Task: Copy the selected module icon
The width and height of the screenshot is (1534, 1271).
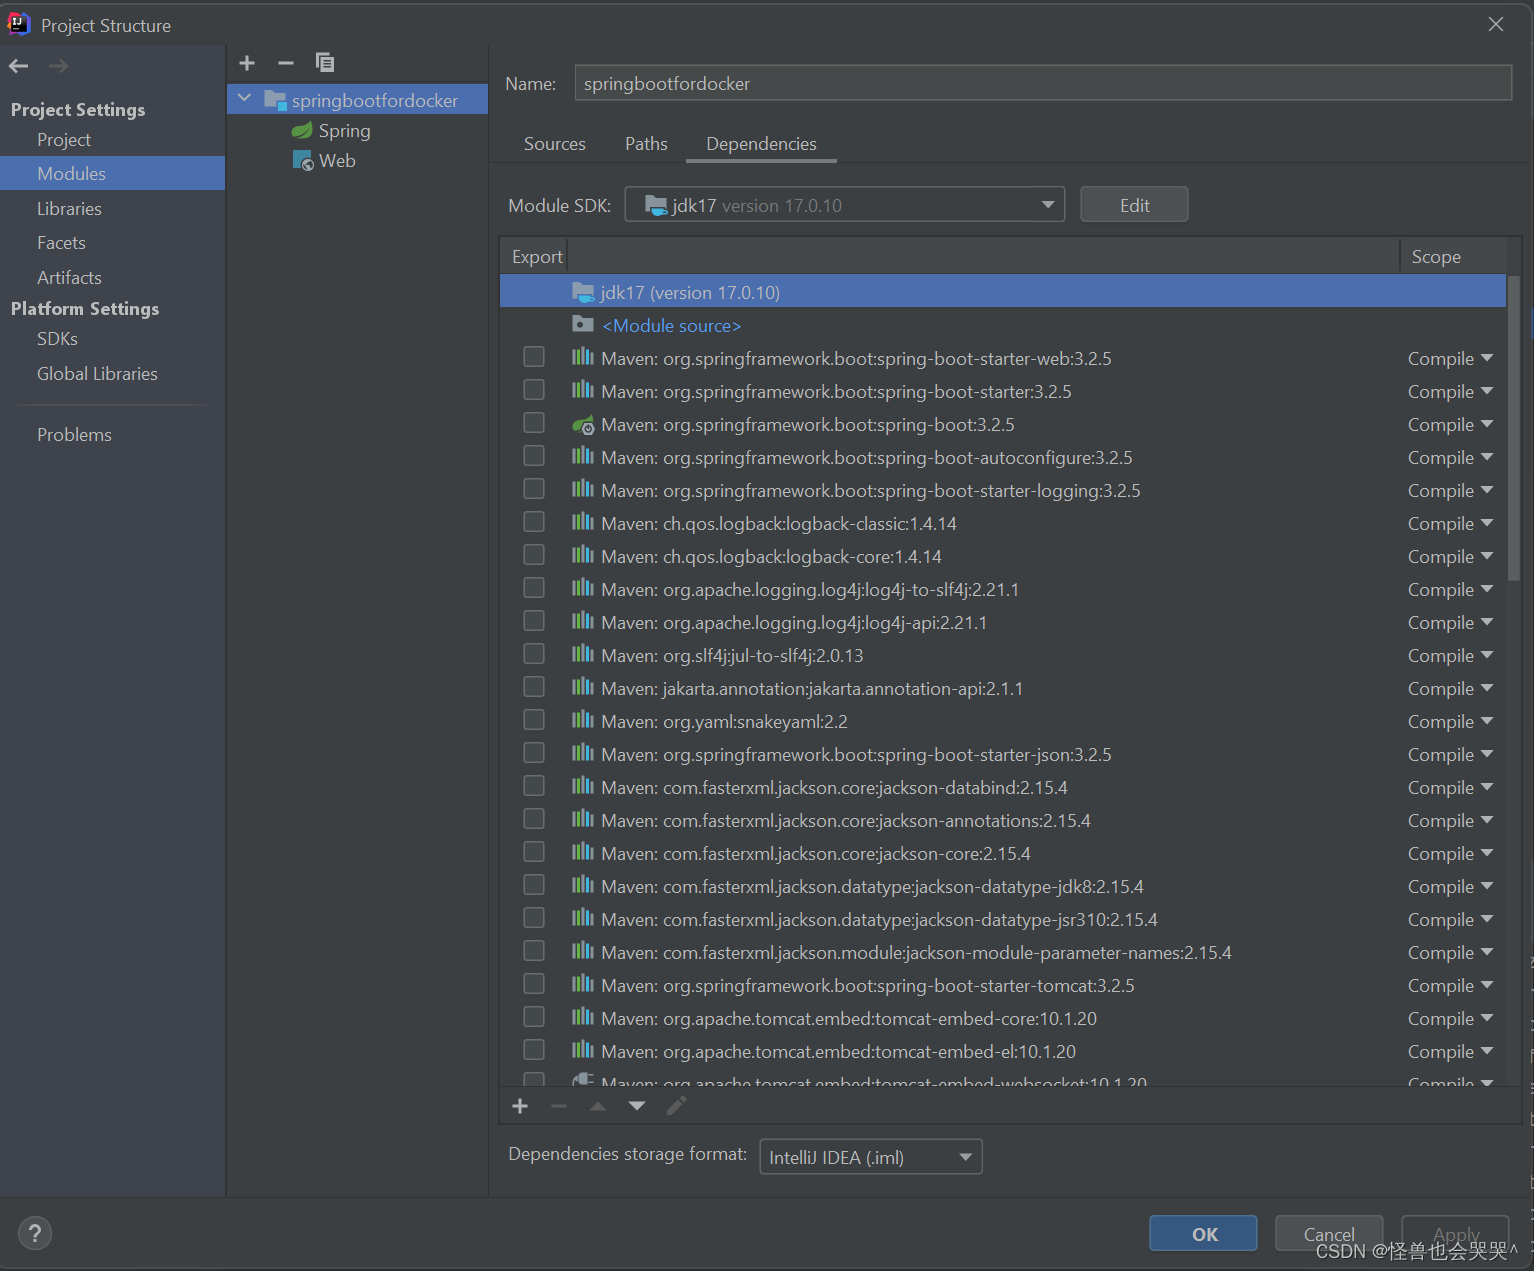Action: tap(325, 63)
